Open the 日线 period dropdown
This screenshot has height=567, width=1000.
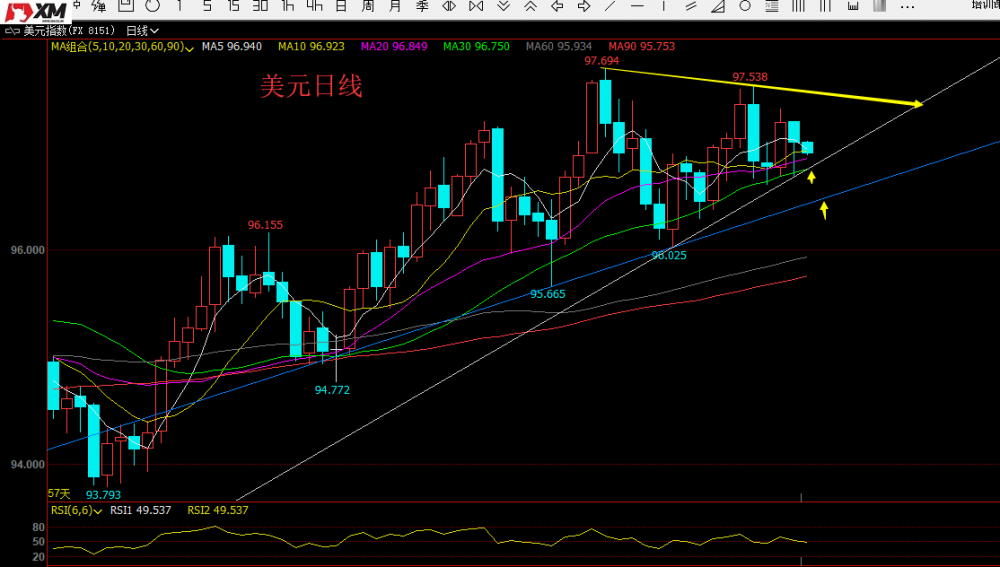tap(142, 31)
